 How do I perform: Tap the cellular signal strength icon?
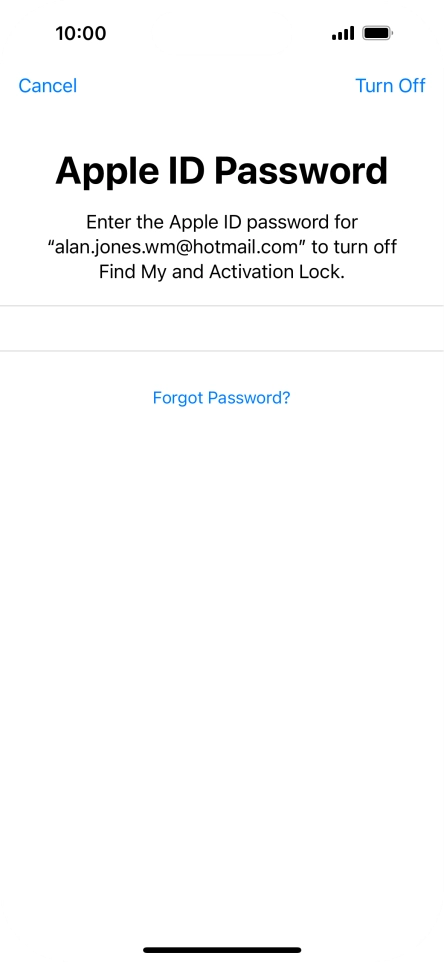[x=343, y=33]
